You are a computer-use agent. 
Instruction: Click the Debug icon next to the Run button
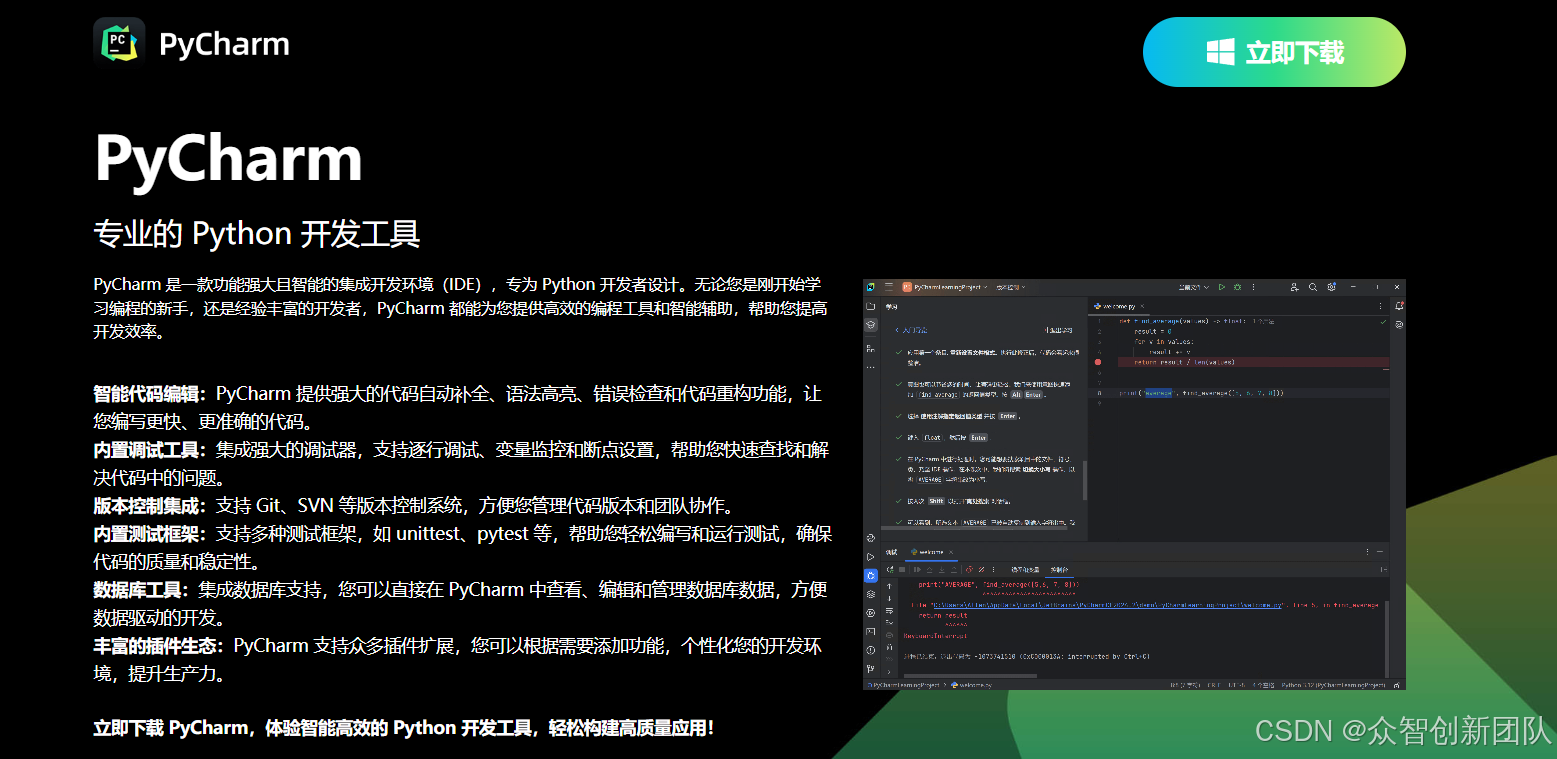(x=1236, y=287)
